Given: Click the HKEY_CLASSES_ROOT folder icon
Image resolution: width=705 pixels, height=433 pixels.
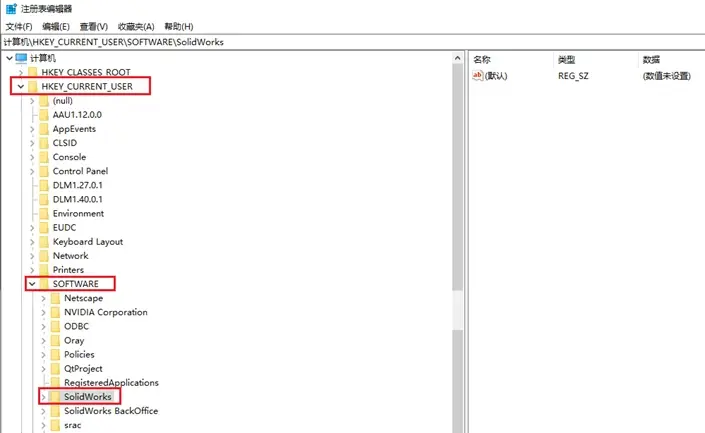Looking at the screenshot, I should click(x=33, y=72).
